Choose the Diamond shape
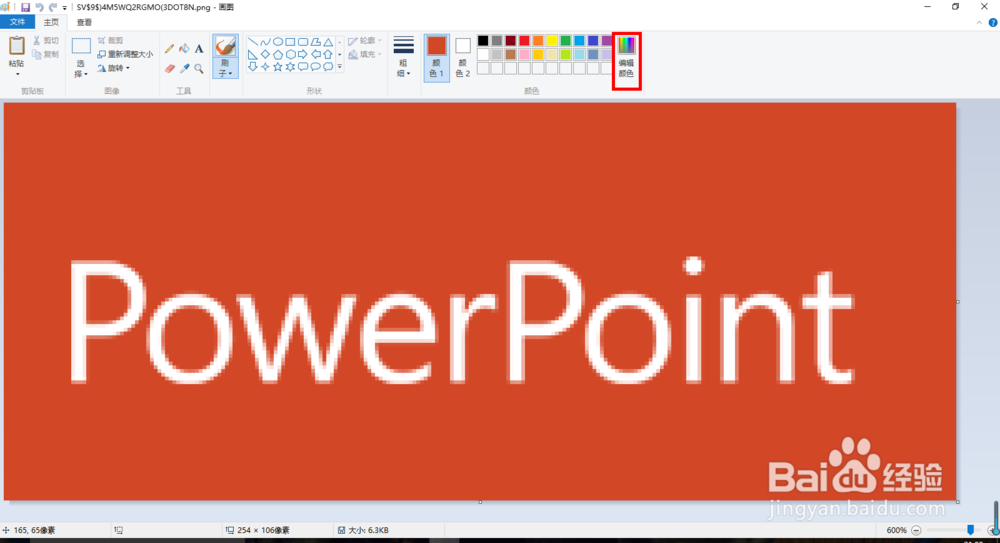The height and width of the screenshot is (543, 1000). click(x=265, y=54)
